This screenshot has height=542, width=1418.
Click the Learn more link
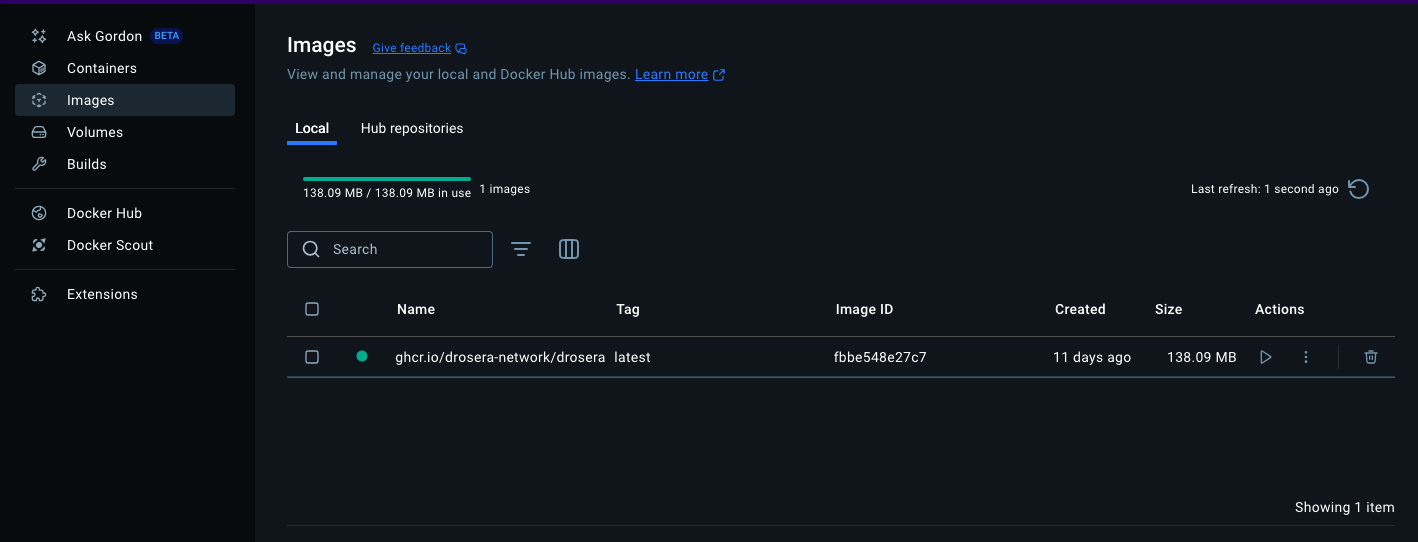pyautogui.click(x=671, y=75)
